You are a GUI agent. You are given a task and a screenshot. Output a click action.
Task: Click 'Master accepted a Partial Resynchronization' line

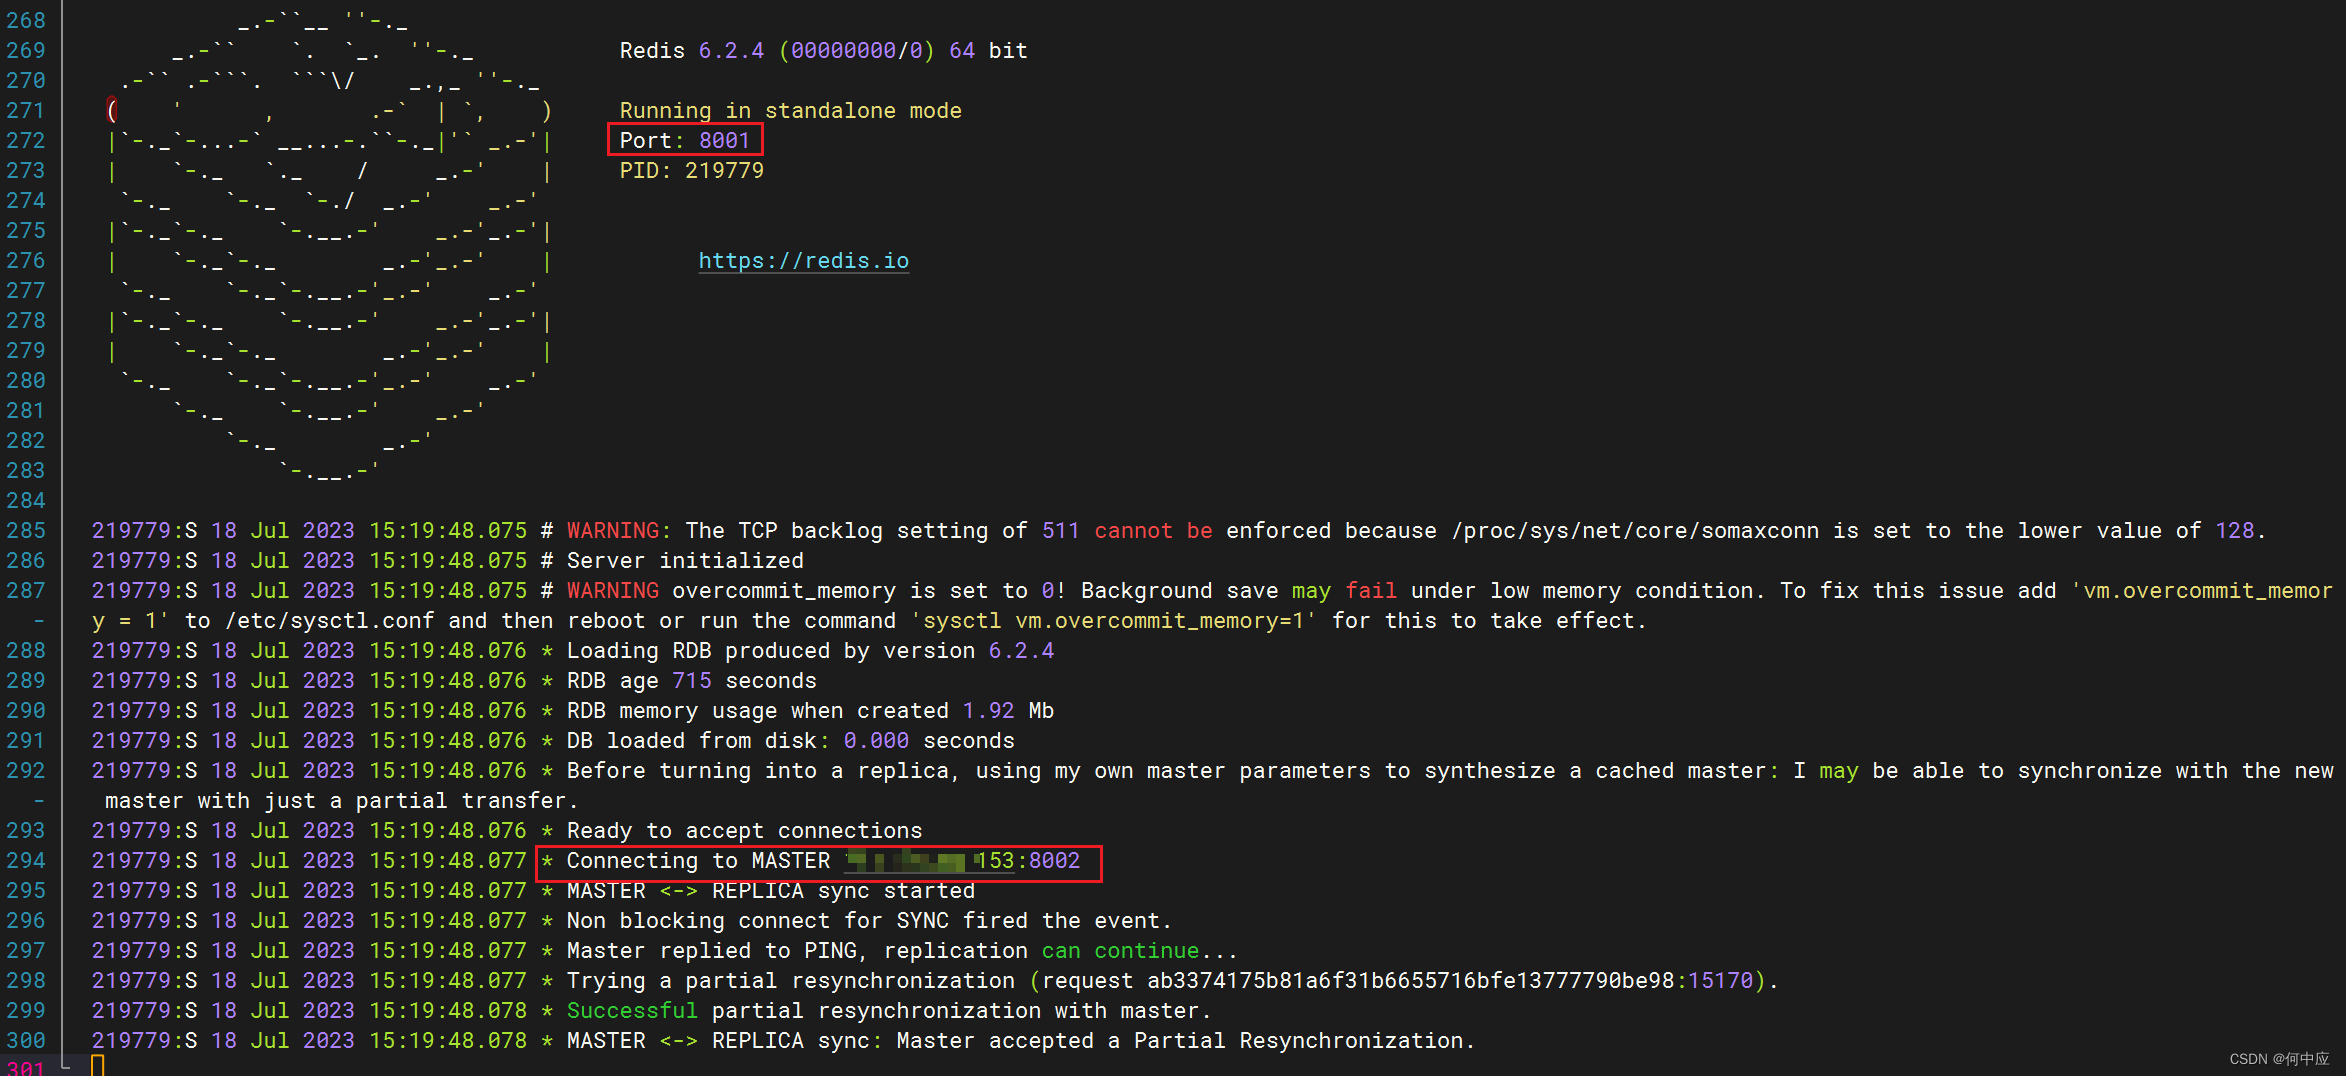coord(1185,1041)
